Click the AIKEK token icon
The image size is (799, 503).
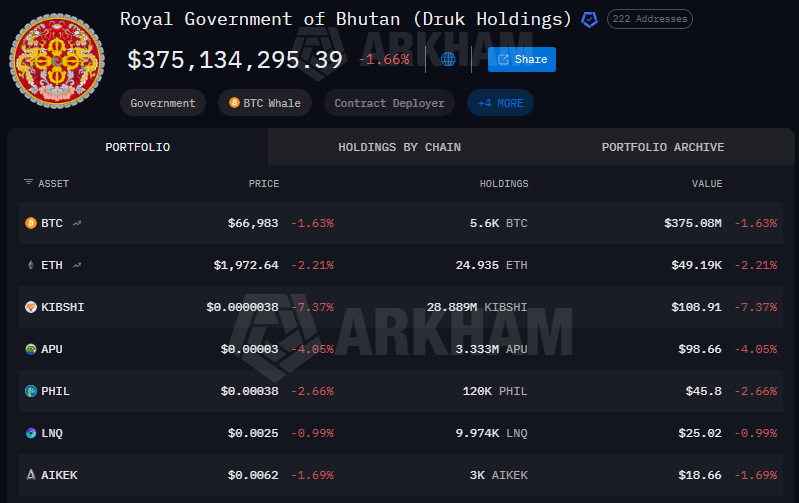coord(30,475)
